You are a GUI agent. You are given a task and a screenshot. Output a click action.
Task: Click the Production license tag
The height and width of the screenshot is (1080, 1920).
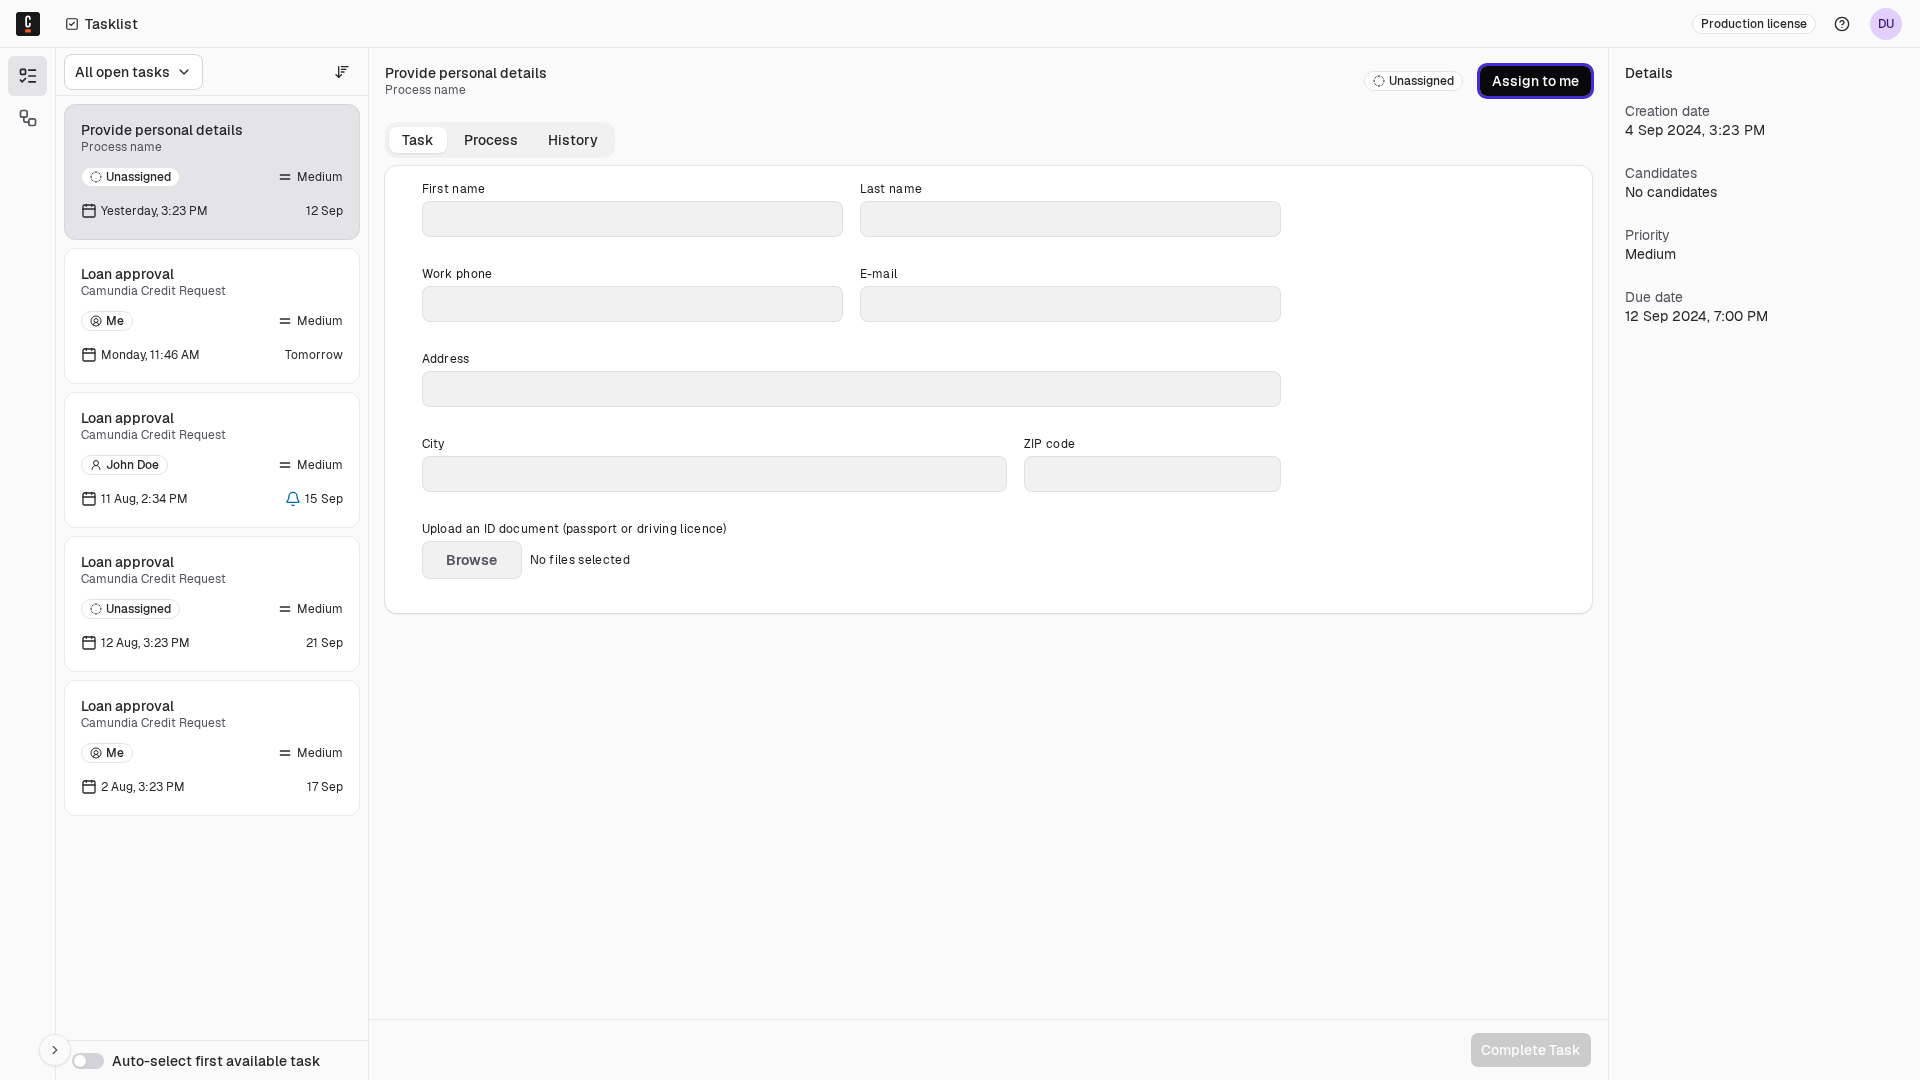[x=1754, y=24]
